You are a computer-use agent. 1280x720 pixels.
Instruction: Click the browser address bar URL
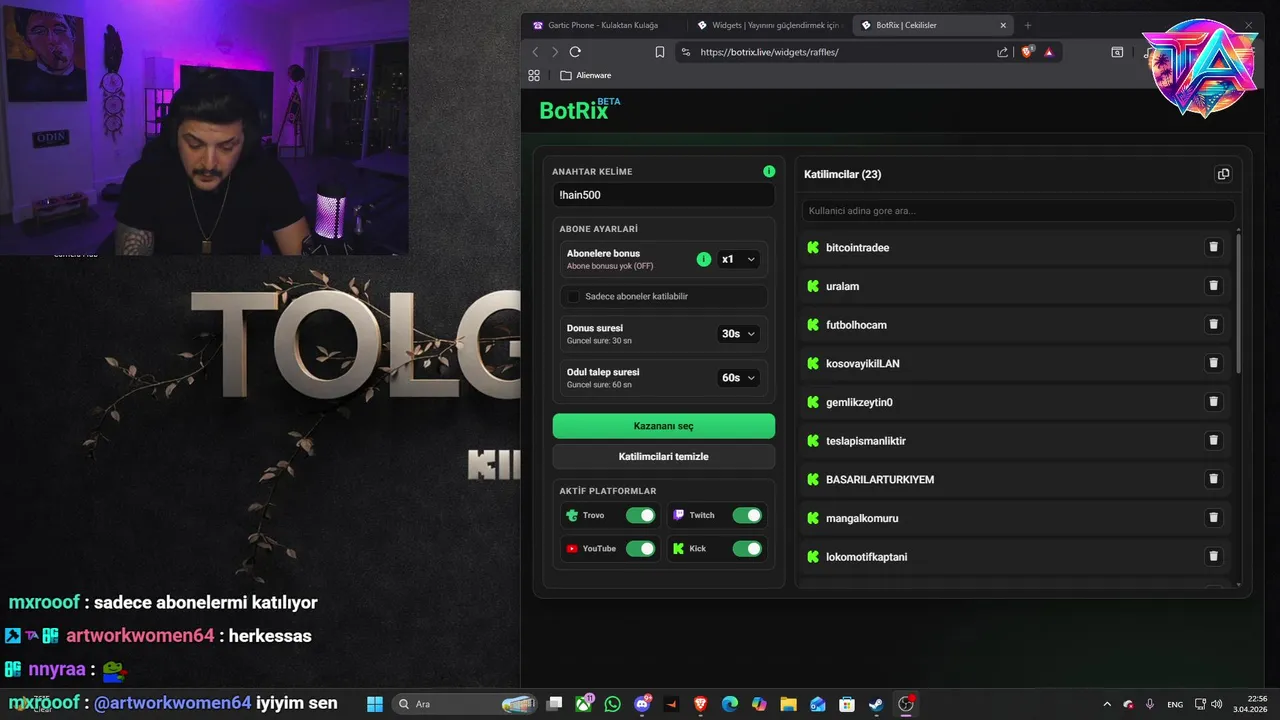769,52
